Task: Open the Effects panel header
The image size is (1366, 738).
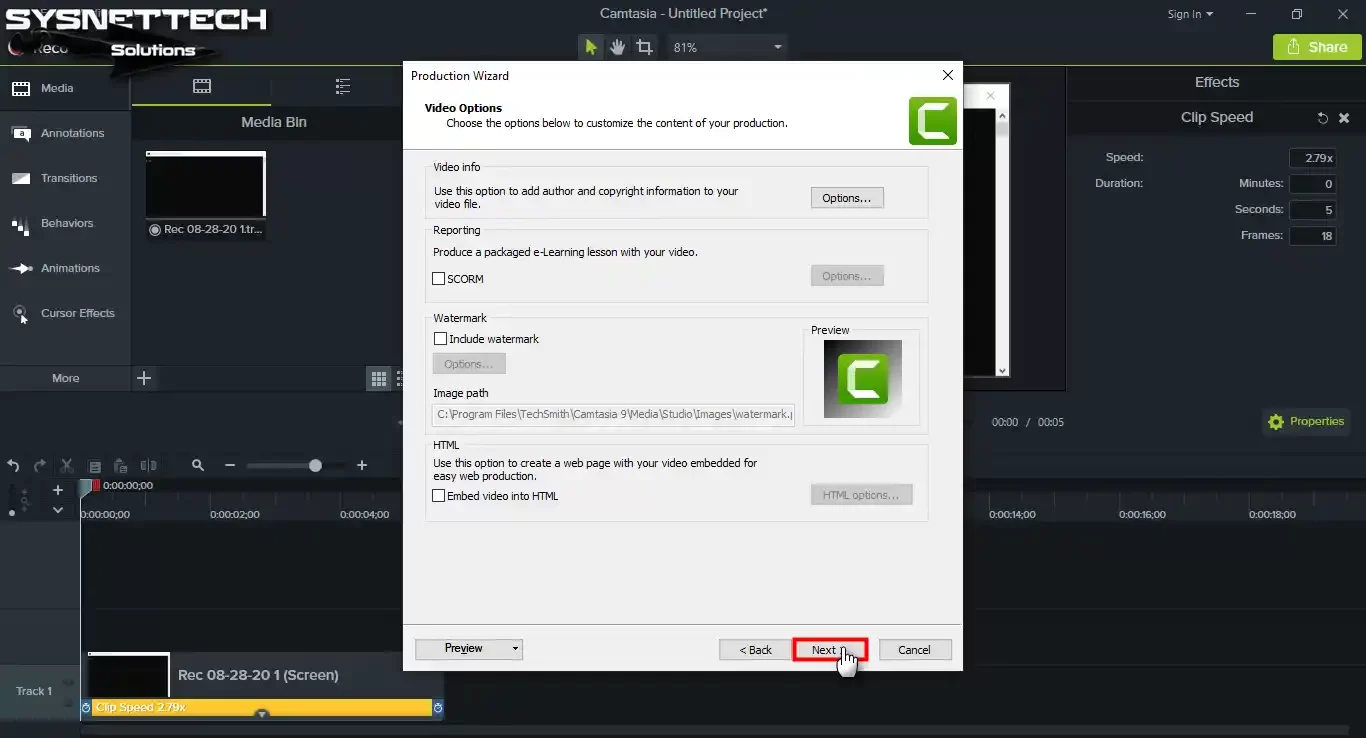Action: [x=1216, y=82]
